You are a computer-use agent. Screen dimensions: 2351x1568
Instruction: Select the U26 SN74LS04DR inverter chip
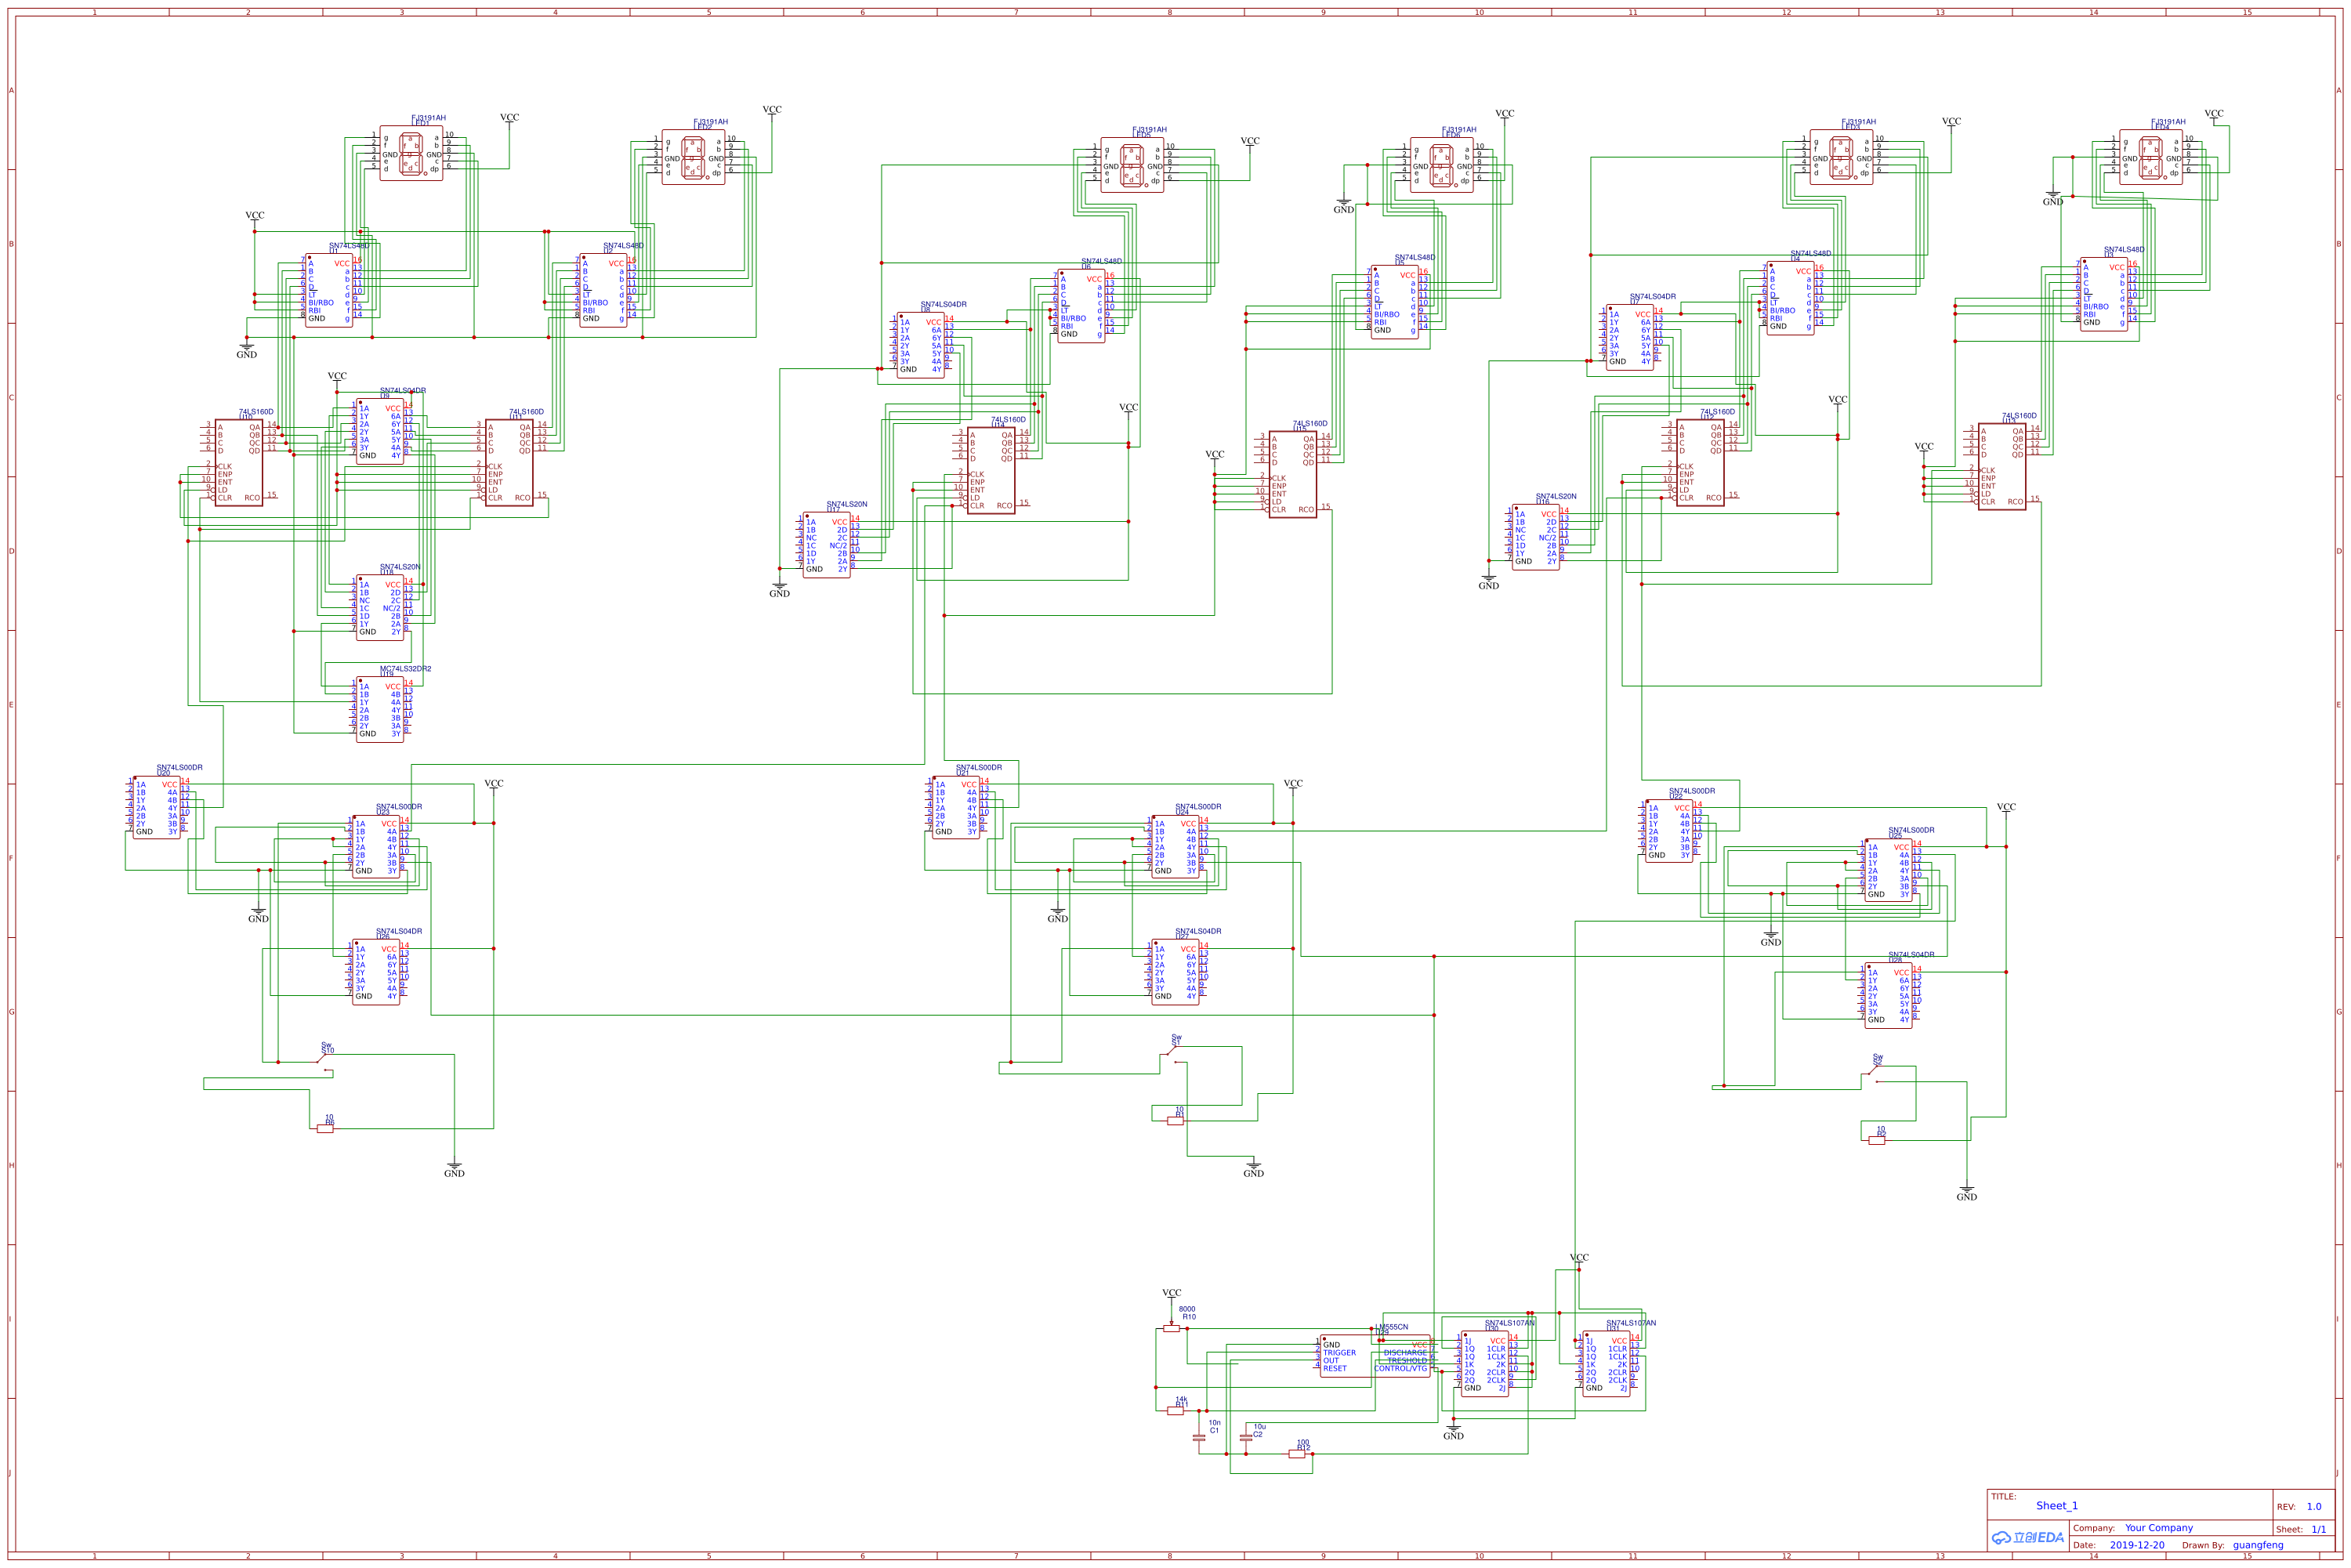pyautogui.click(x=376, y=972)
